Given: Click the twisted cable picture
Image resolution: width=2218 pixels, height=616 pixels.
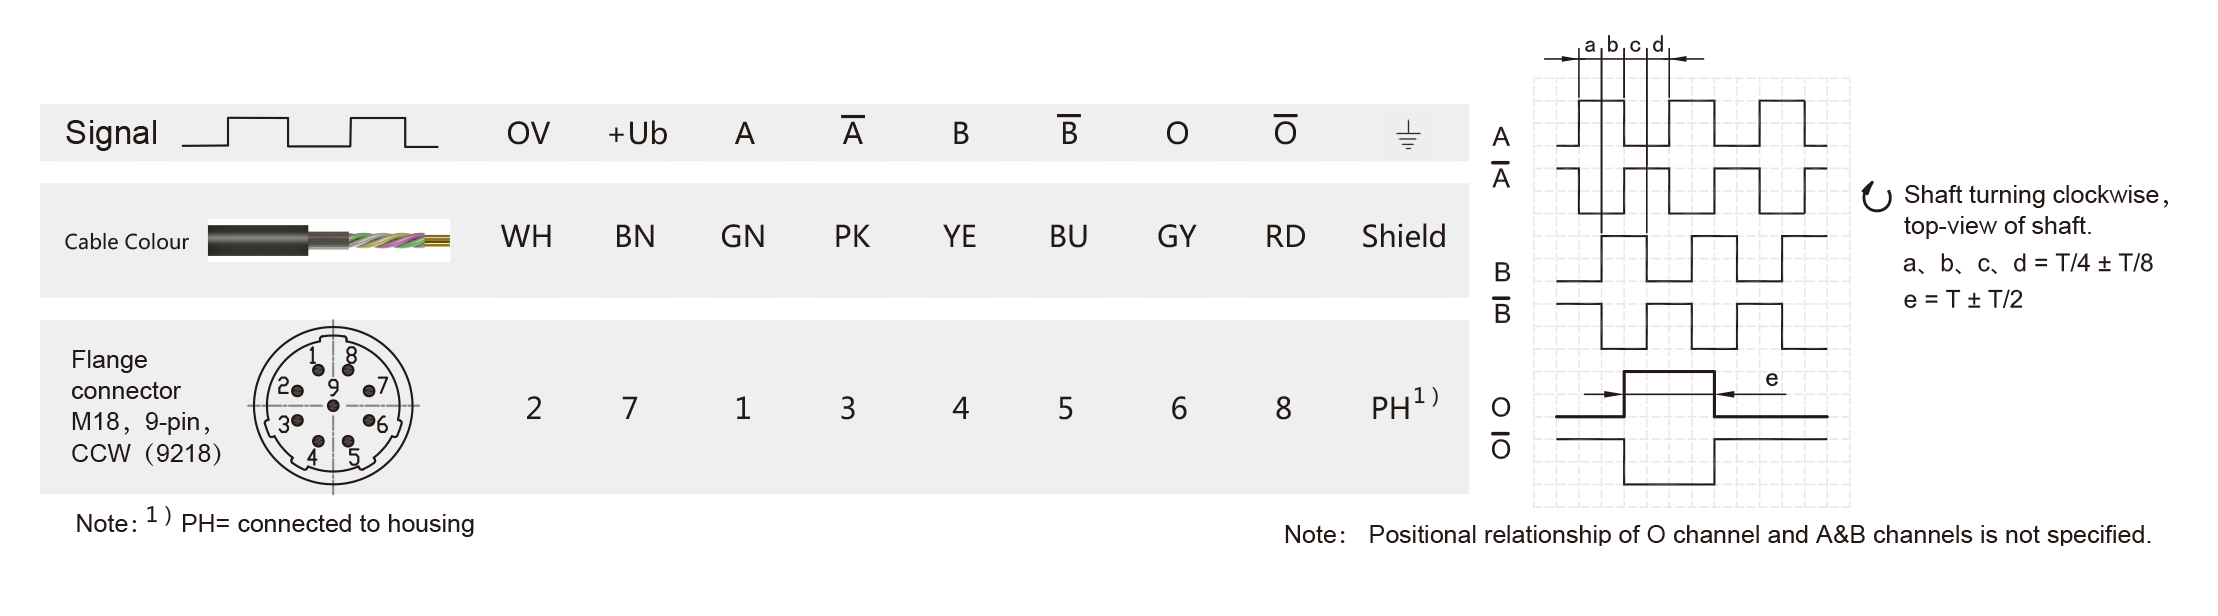Looking at the screenshot, I should coord(329,241).
